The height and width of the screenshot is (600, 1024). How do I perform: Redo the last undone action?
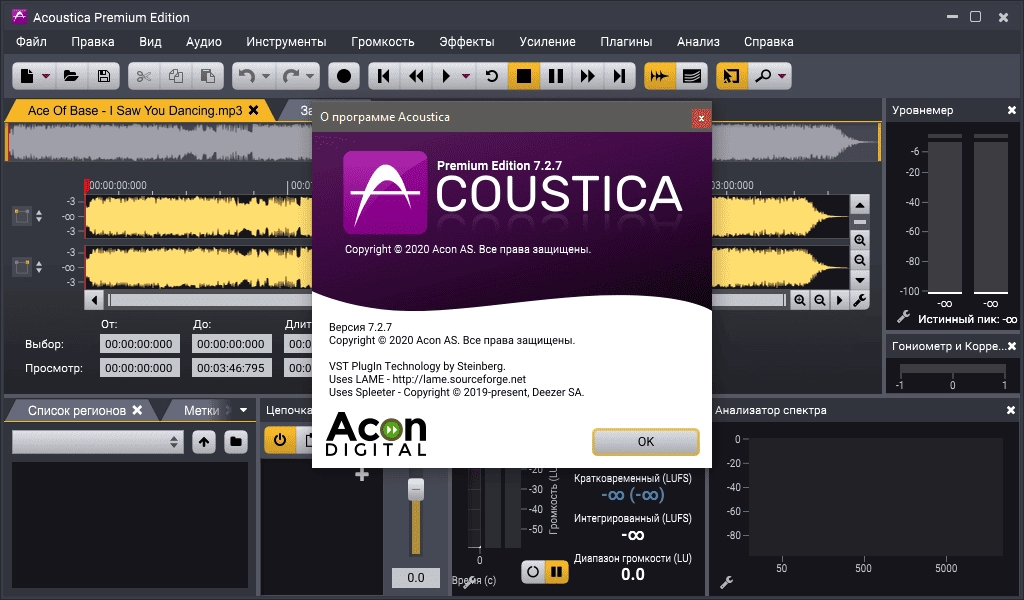click(x=291, y=76)
